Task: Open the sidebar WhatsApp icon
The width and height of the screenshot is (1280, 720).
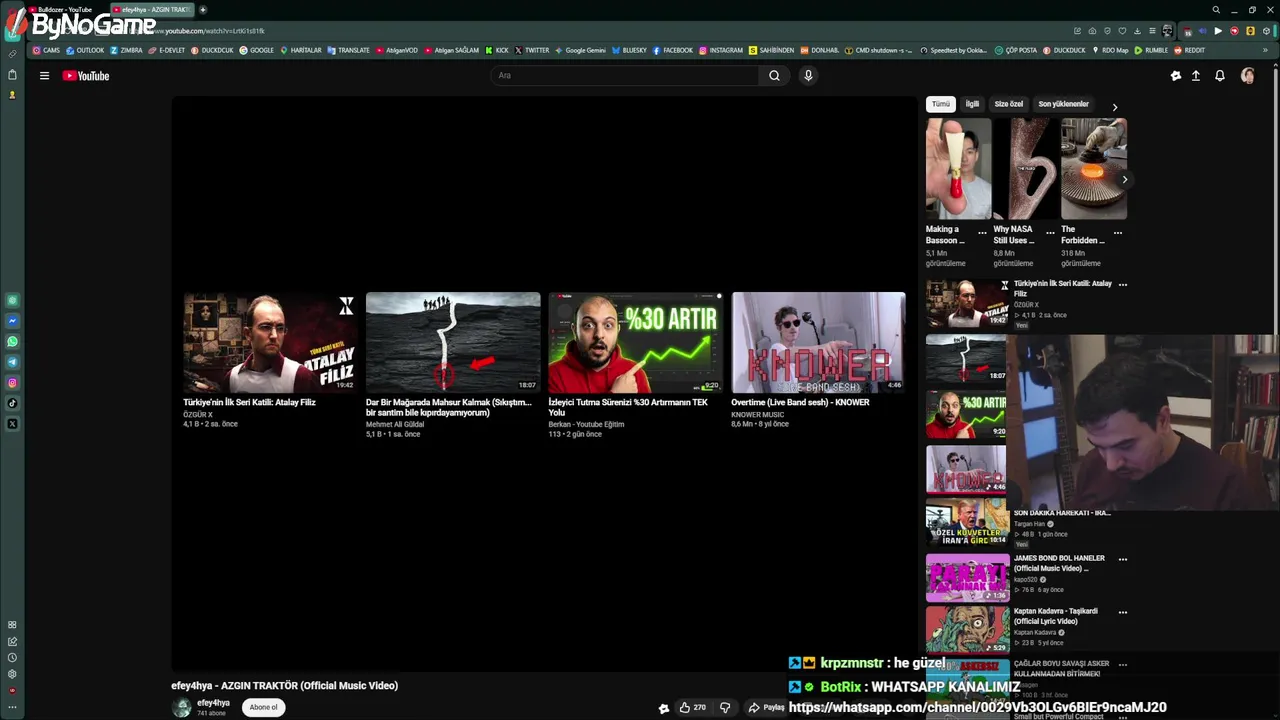Action: [x=12, y=342]
